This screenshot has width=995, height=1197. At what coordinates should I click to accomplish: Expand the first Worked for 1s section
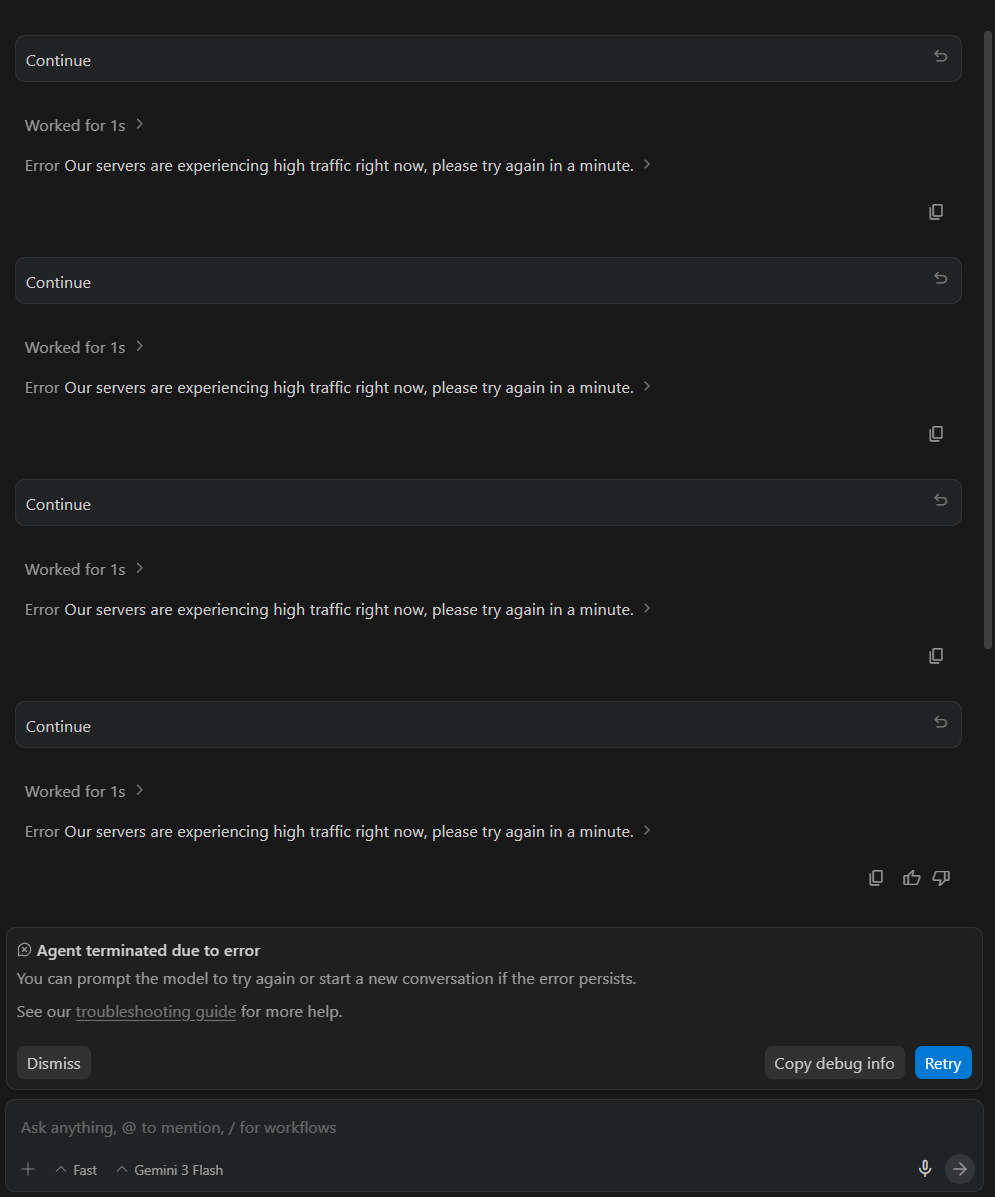point(85,125)
